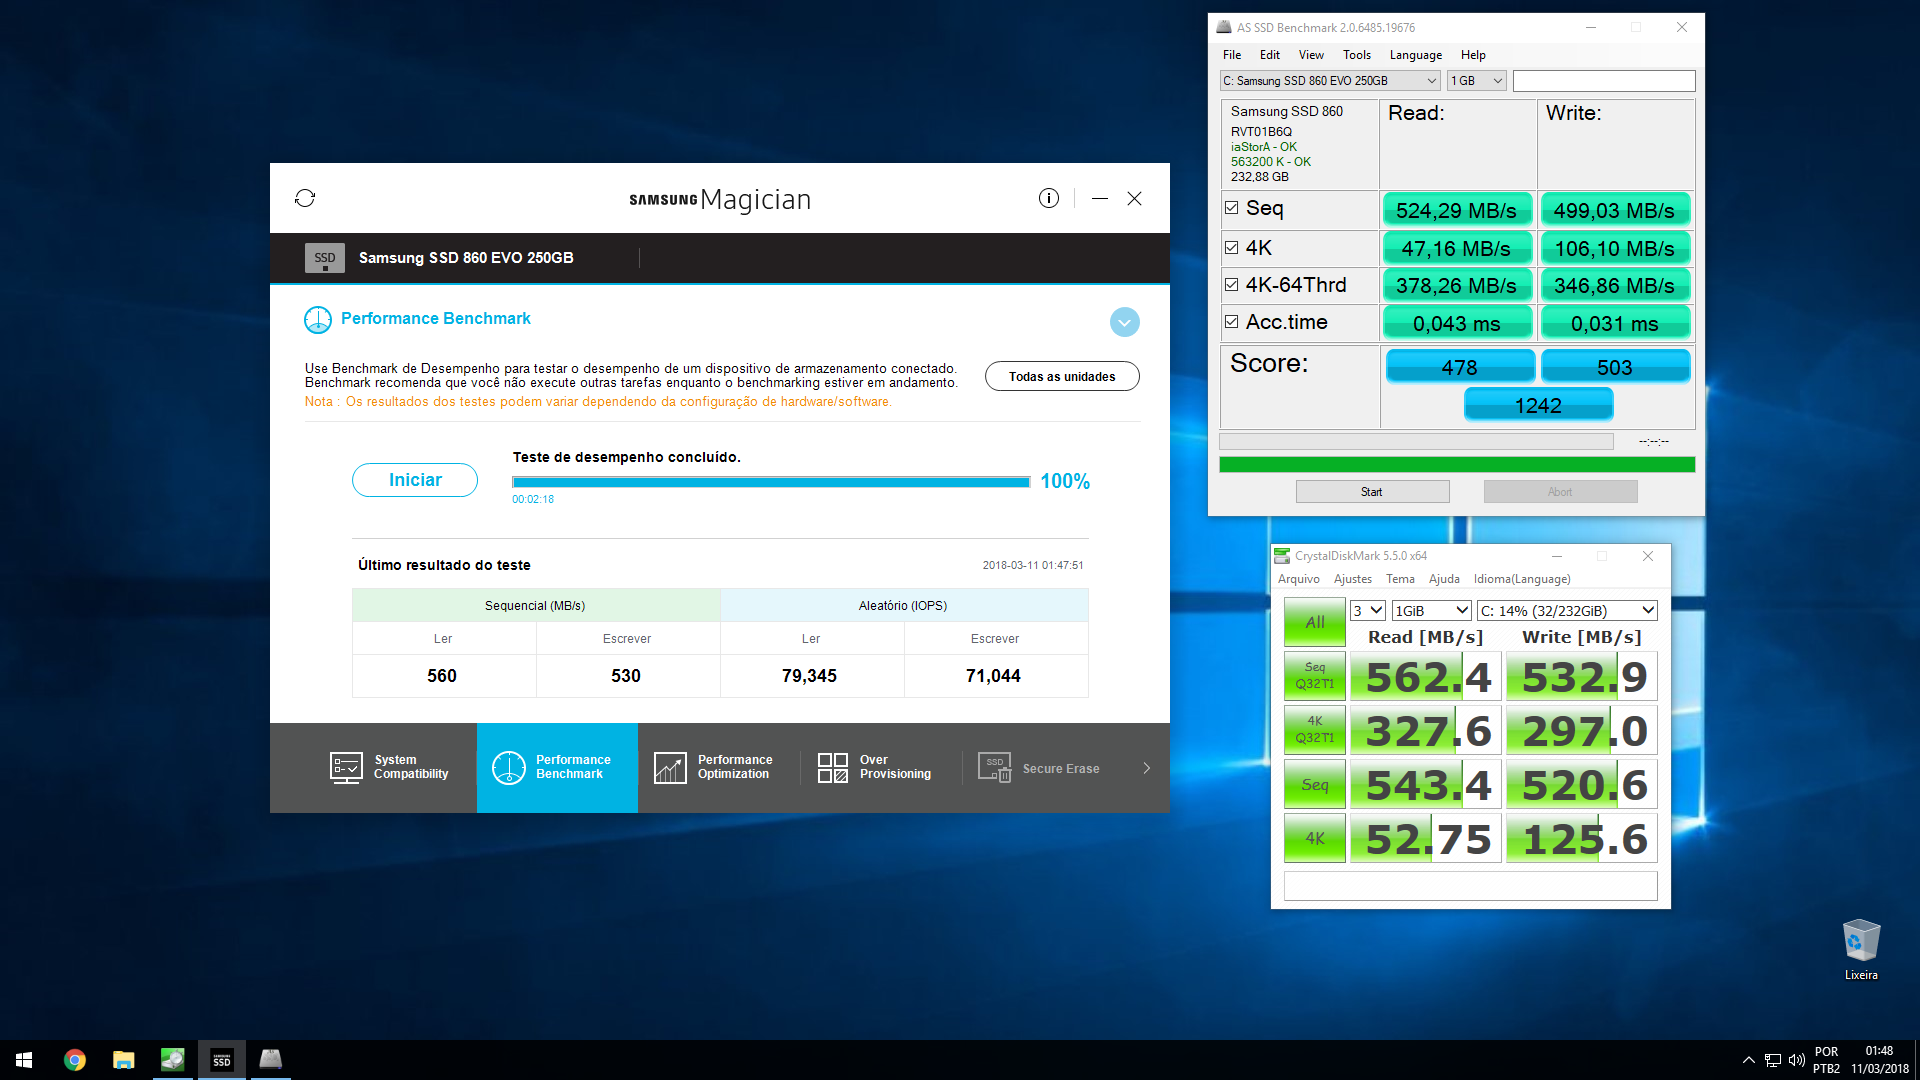This screenshot has width=1920, height=1080.
Task: Toggle the Acc.time checkbox in AS SSD
Action: click(1232, 322)
